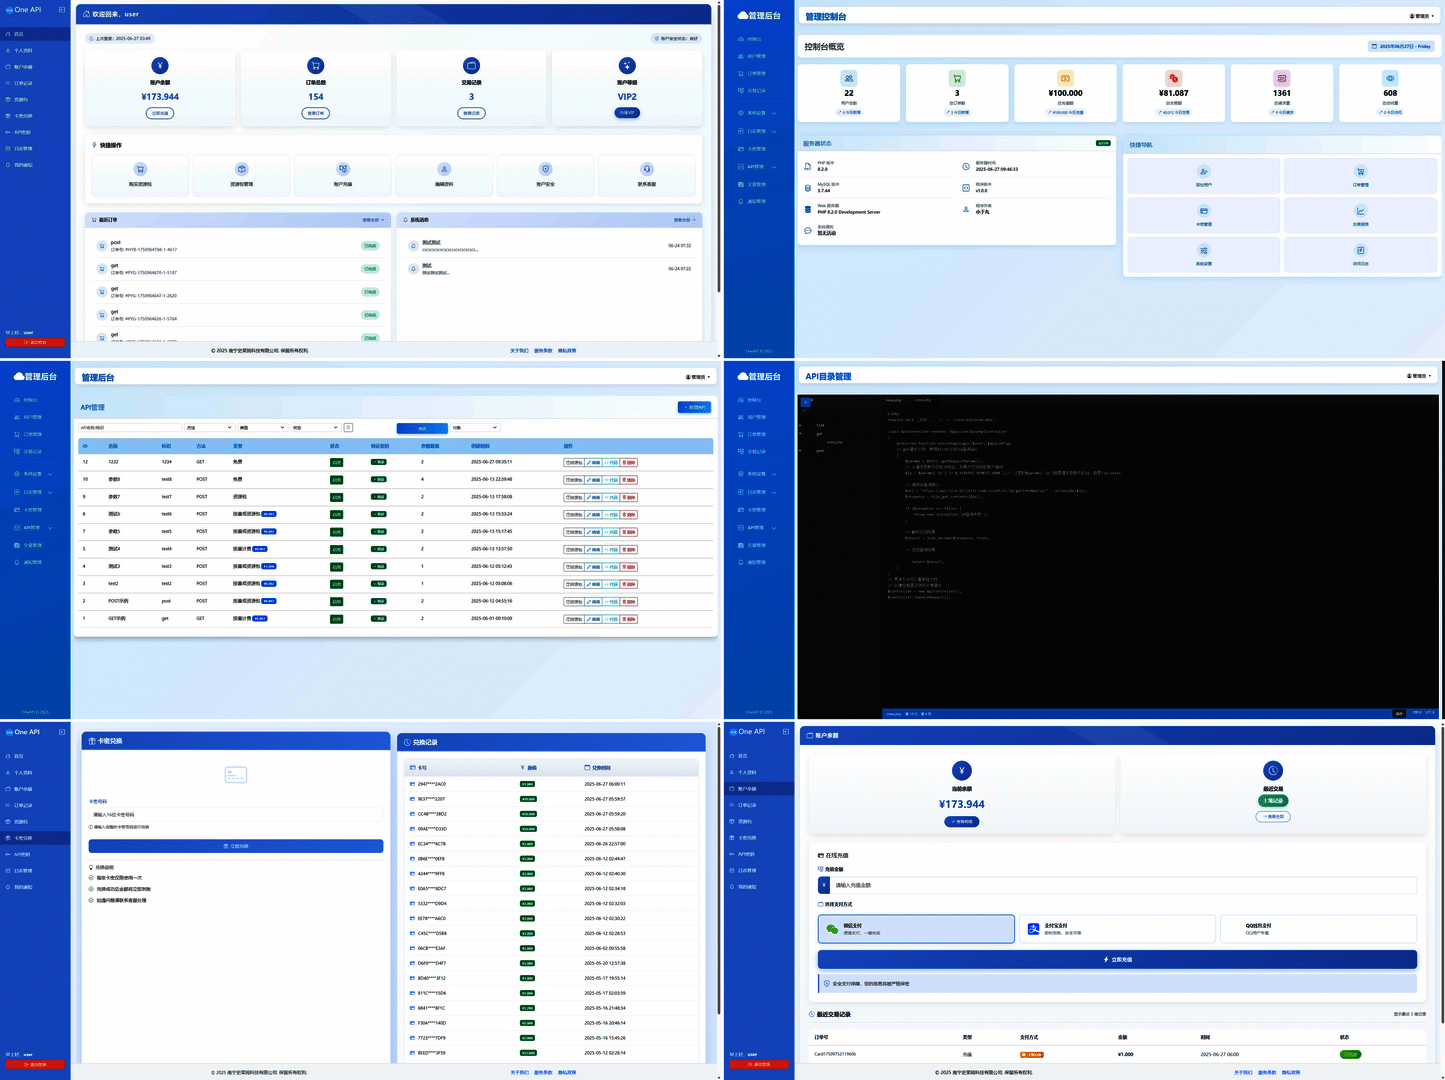
Task: Open 订单记录 in the 账户余额 page sidebar
Action: (749, 805)
